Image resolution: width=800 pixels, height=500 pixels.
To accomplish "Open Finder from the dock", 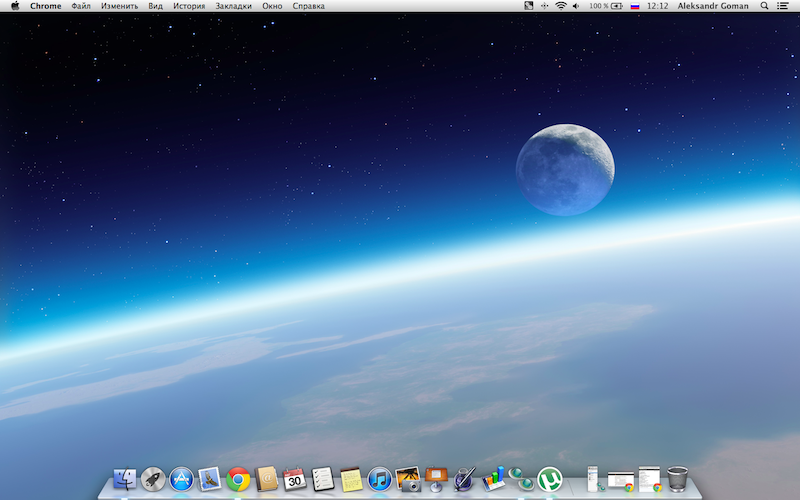I will (x=125, y=479).
